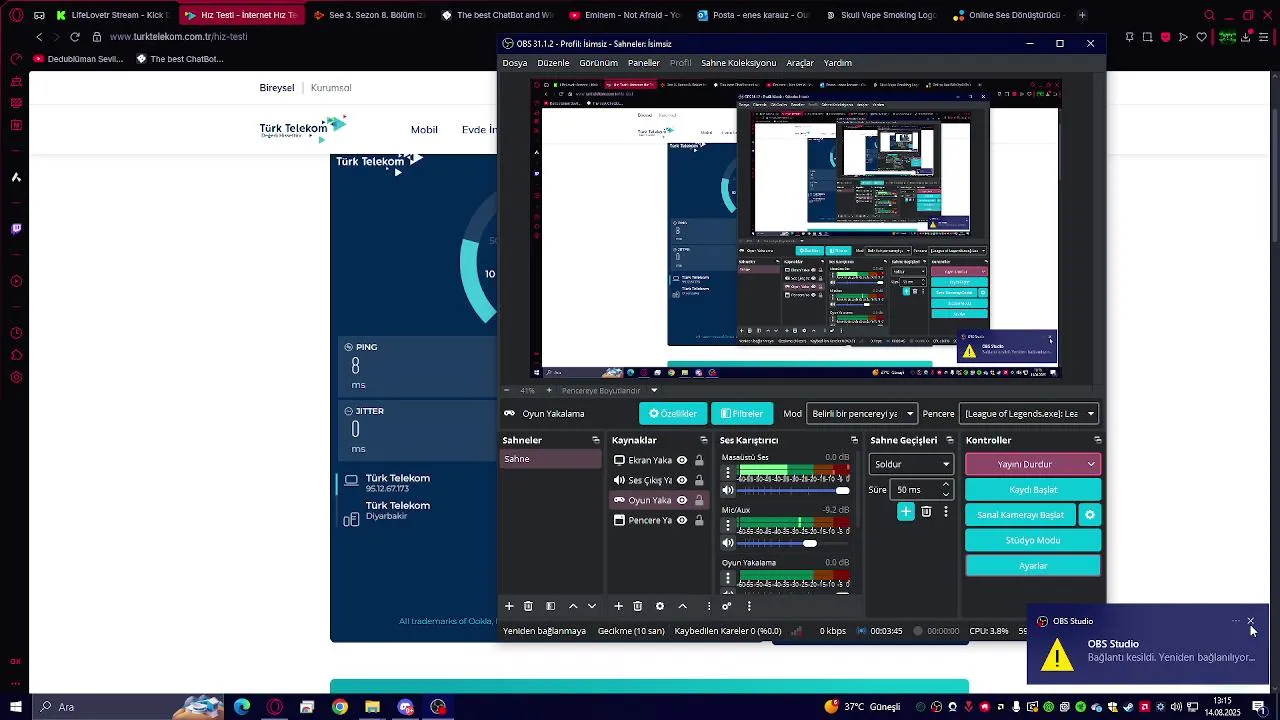1280x720 pixels.
Task: Open Görünüm menu in OBS
Action: (x=598, y=63)
